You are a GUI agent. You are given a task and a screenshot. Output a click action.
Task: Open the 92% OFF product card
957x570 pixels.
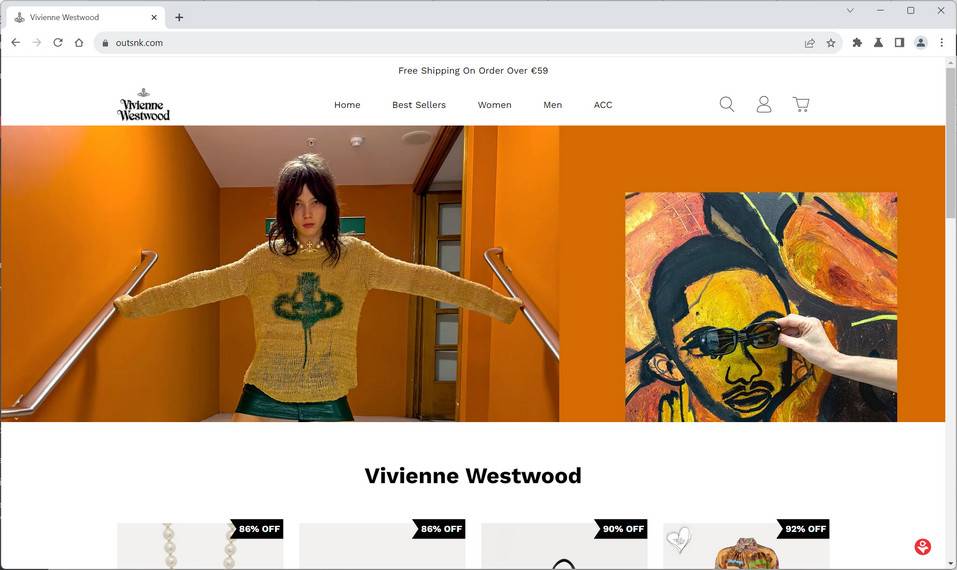[x=746, y=546]
